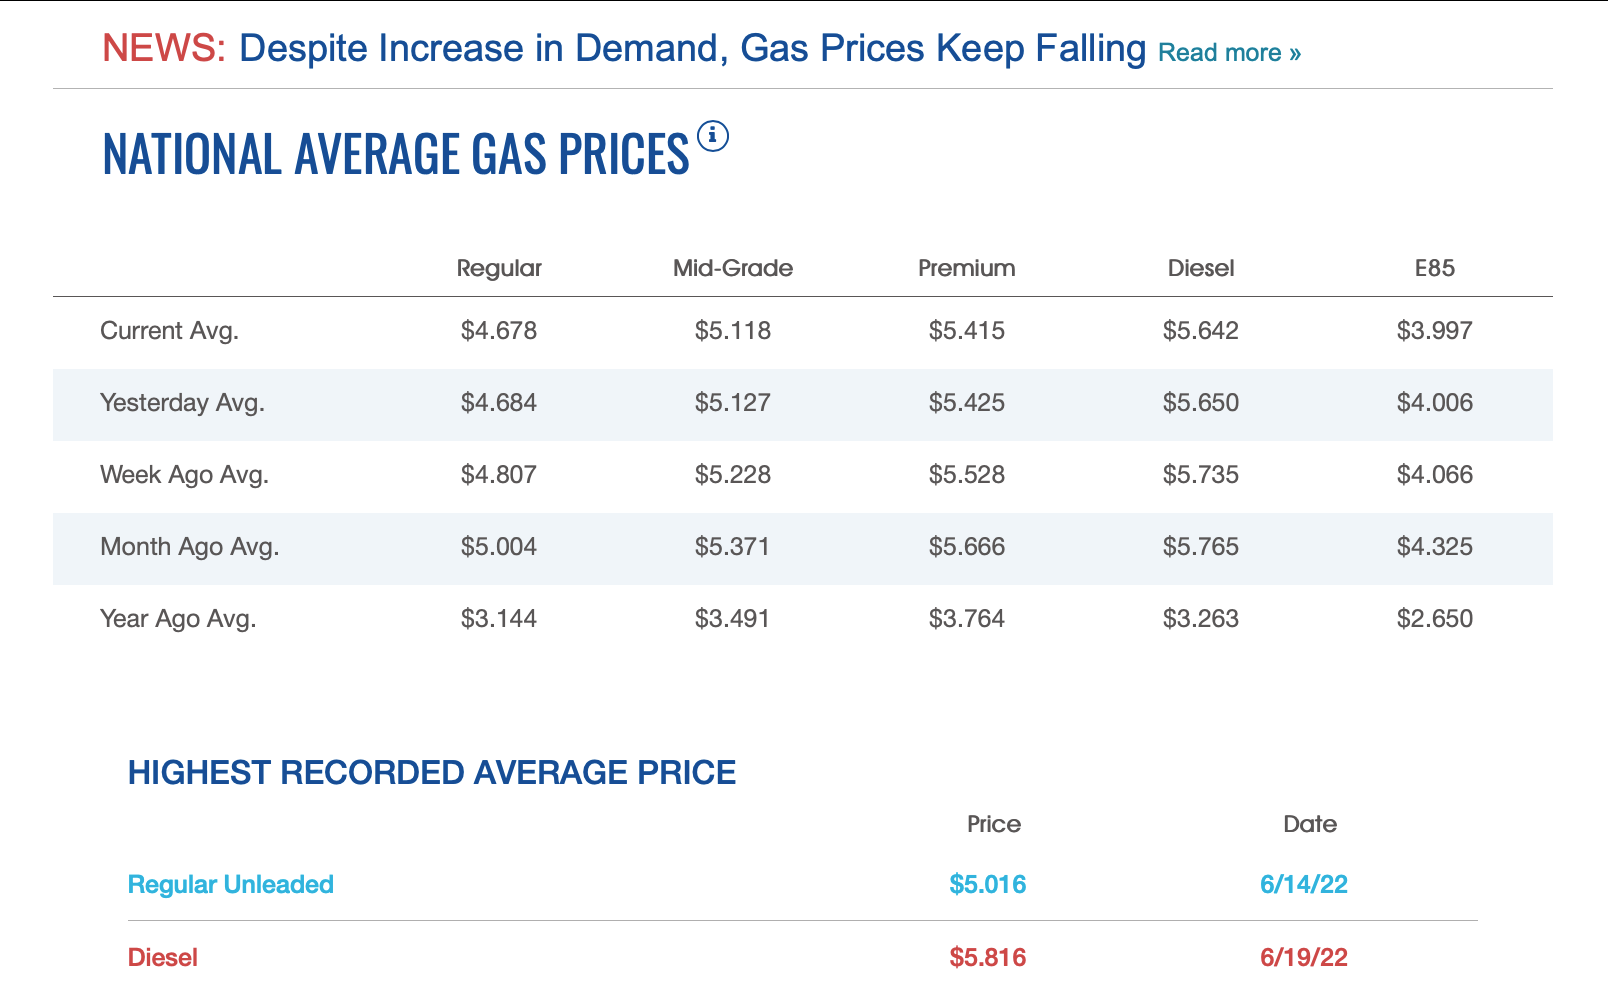Click the Diesel column header
This screenshot has width=1608, height=1000.
click(1200, 268)
